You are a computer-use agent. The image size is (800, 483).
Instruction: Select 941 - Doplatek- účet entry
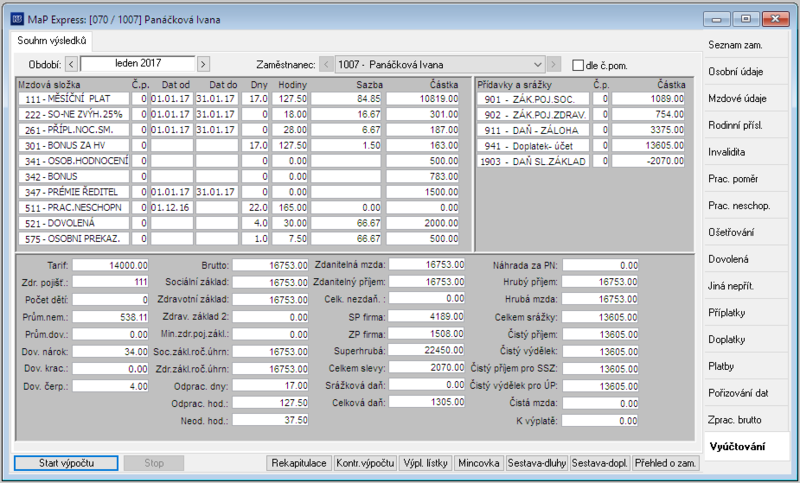point(581,146)
